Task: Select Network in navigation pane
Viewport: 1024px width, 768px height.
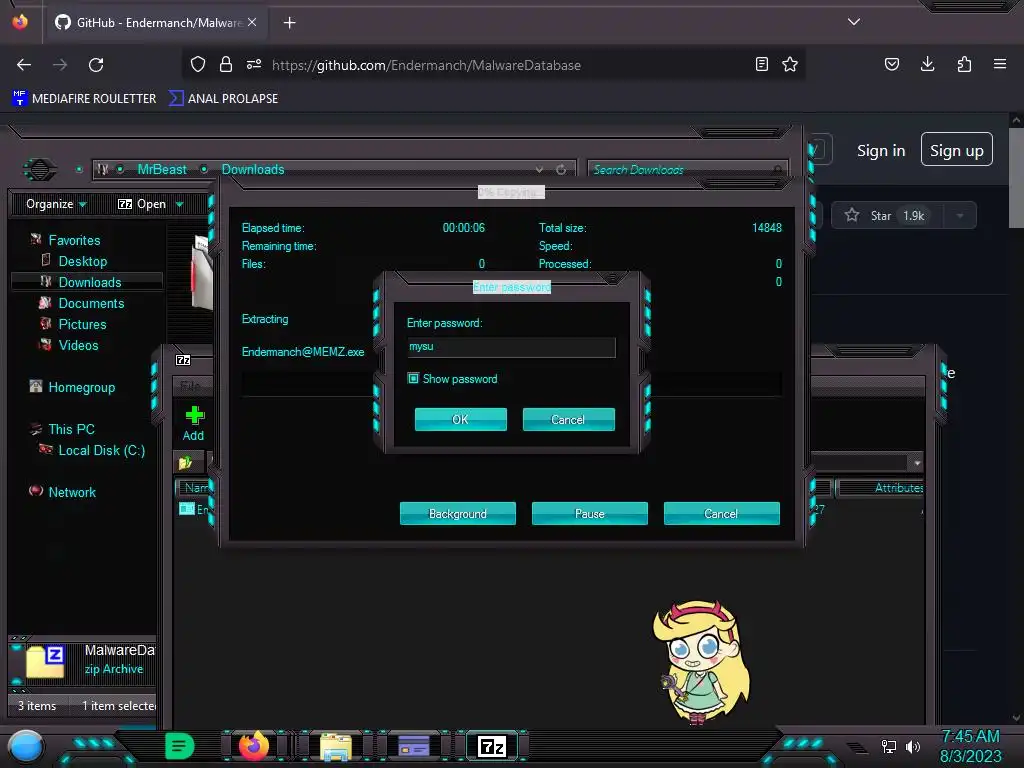Action: point(72,492)
